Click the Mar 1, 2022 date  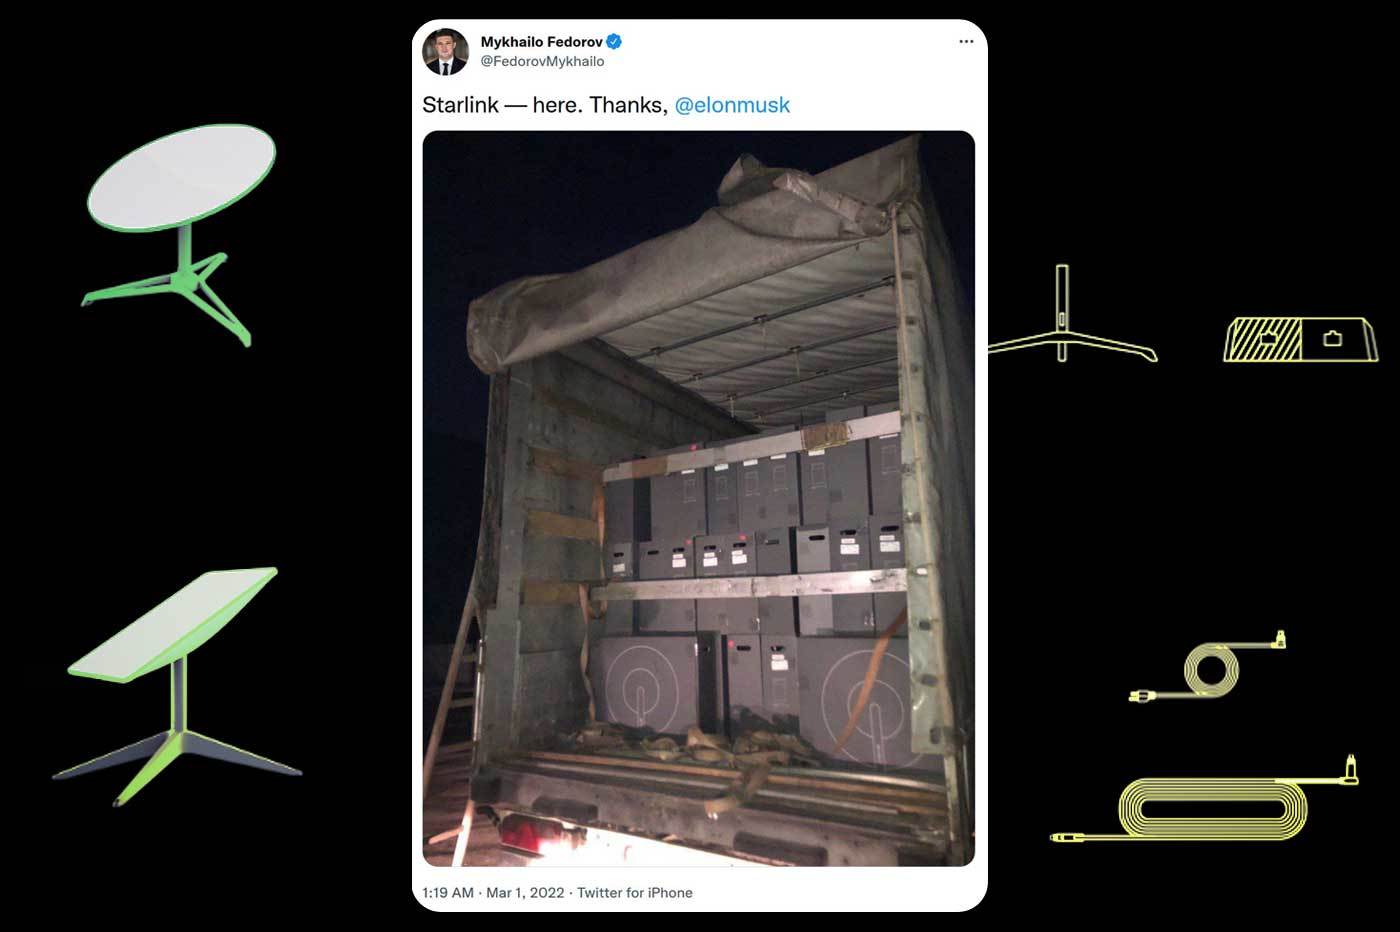click(525, 892)
